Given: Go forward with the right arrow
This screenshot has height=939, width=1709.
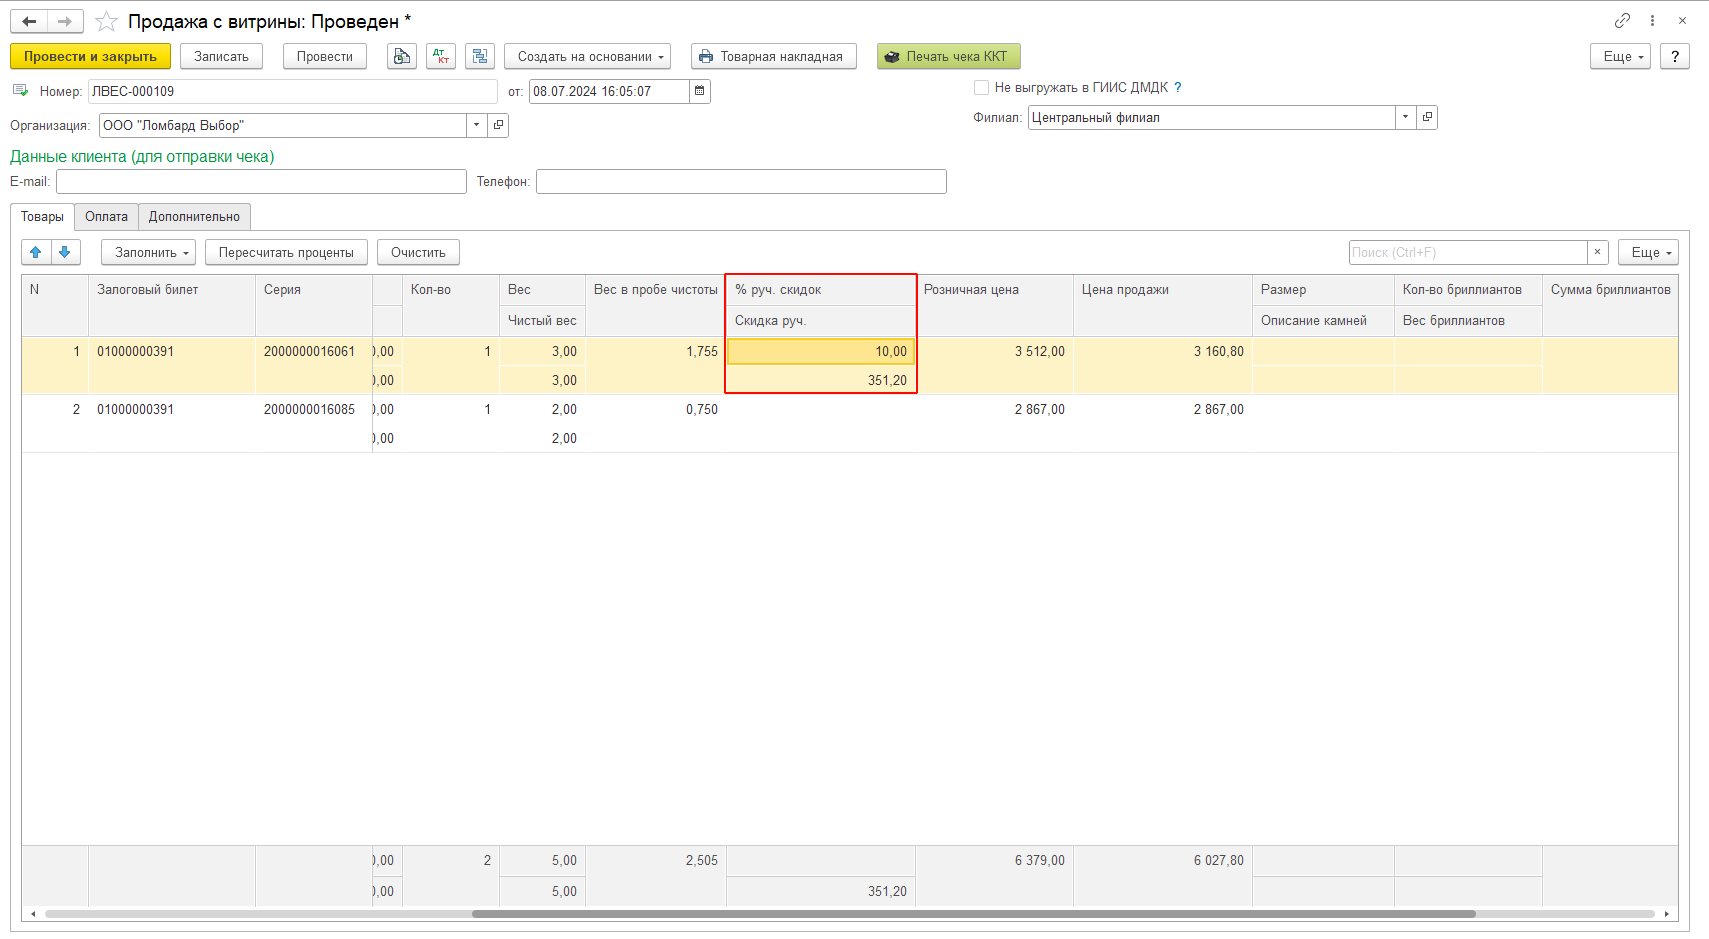Looking at the screenshot, I should point(65,21).
